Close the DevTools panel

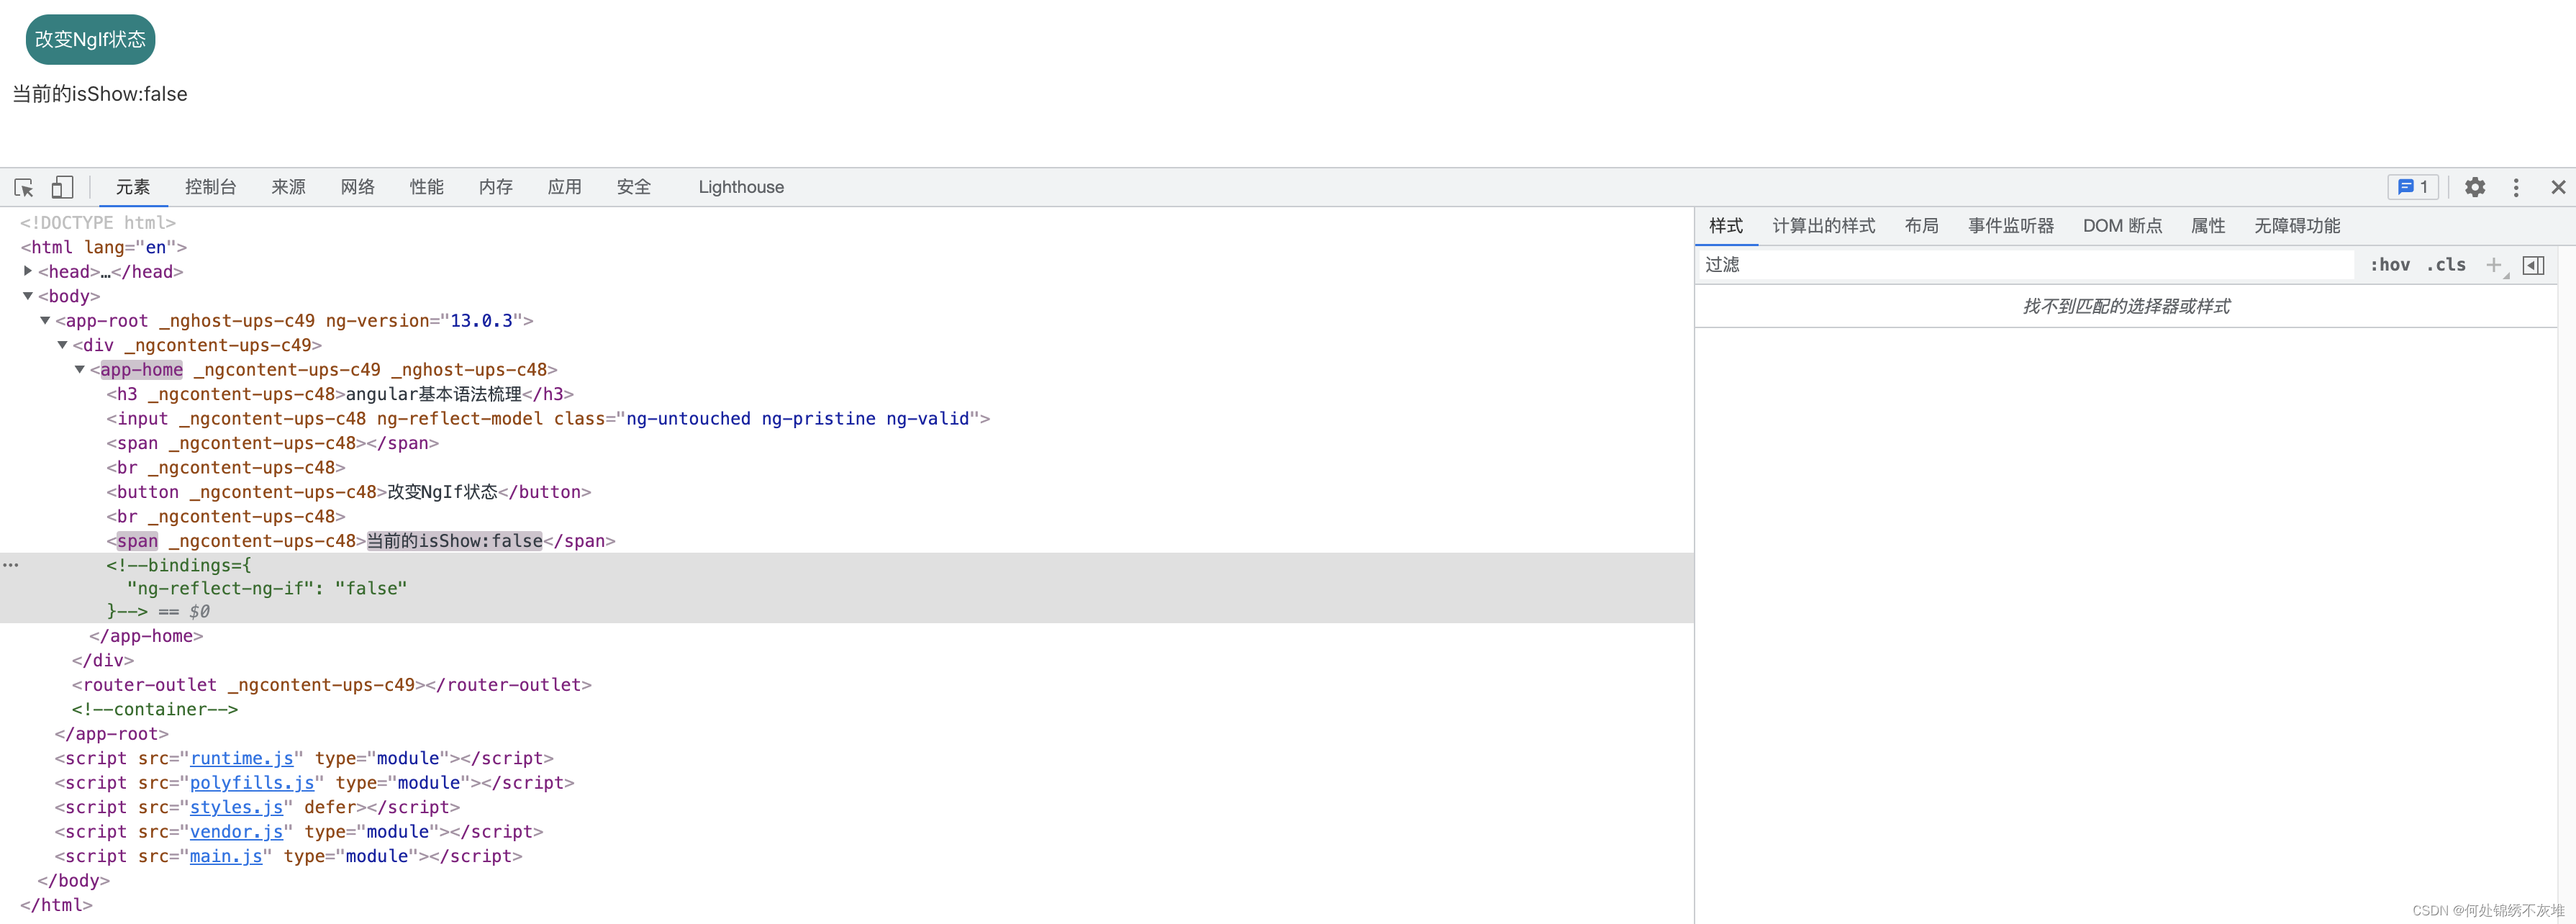pos(2558,187)
